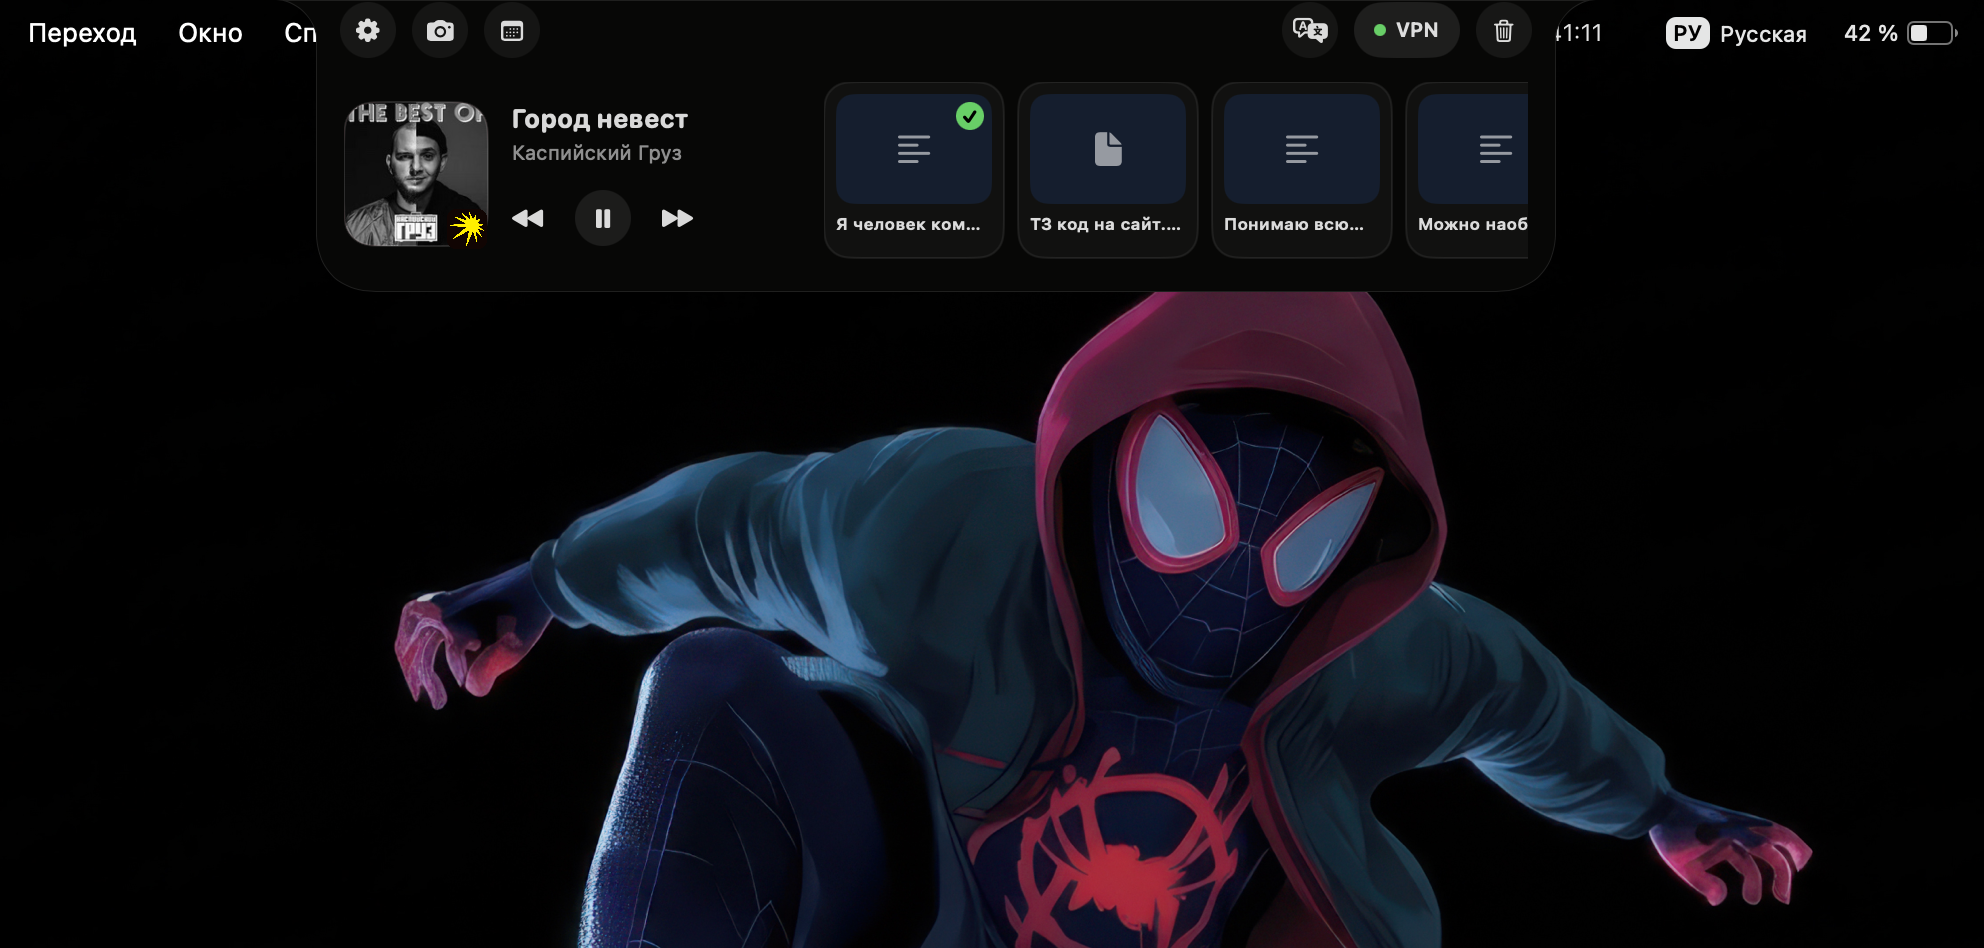
Task: Click the trash icon to clear items
Action: pos(1504,31)
